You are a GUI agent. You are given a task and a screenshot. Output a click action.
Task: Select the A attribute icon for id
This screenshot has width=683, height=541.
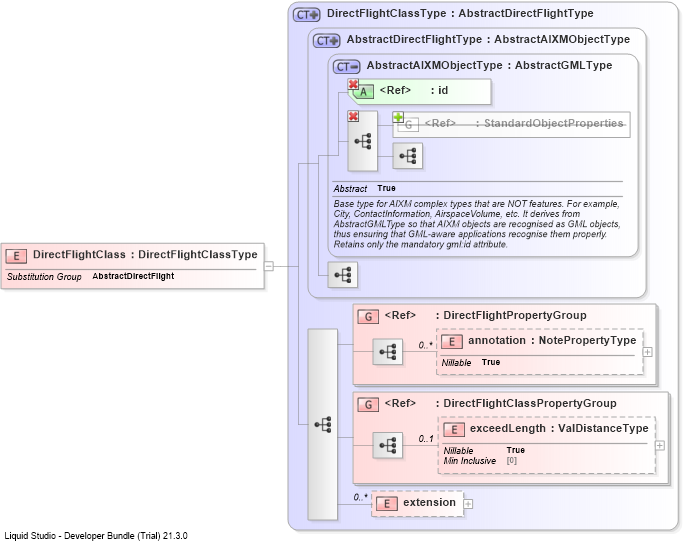pos(363,92)
